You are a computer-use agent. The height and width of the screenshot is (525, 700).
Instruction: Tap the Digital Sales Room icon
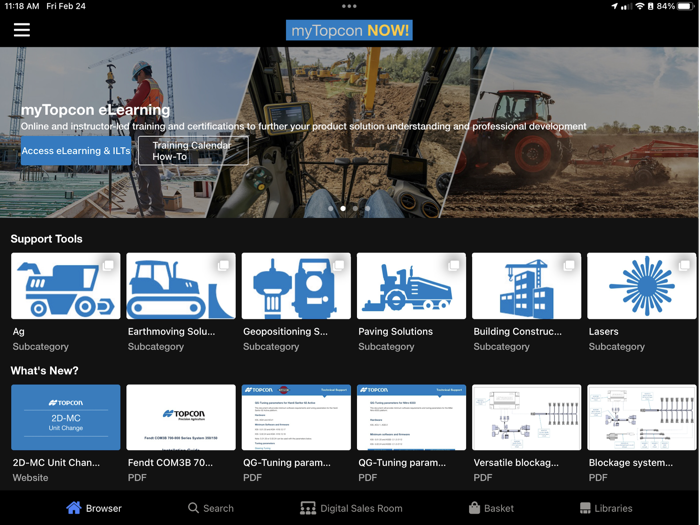tap(308, 508)
